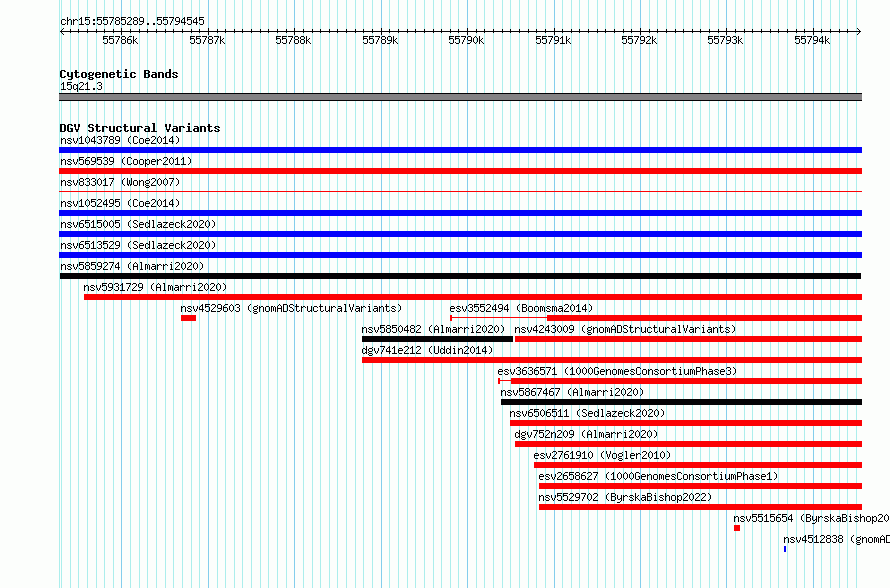The image size is (890, 588).
Task: Select the black nsv5867467 variant bar
Action: tap(681, 402)
